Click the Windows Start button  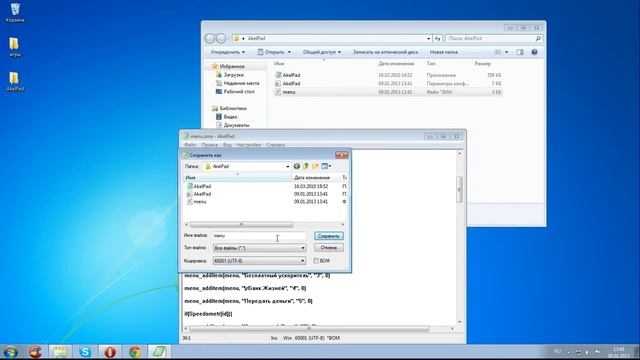[11, 352]
